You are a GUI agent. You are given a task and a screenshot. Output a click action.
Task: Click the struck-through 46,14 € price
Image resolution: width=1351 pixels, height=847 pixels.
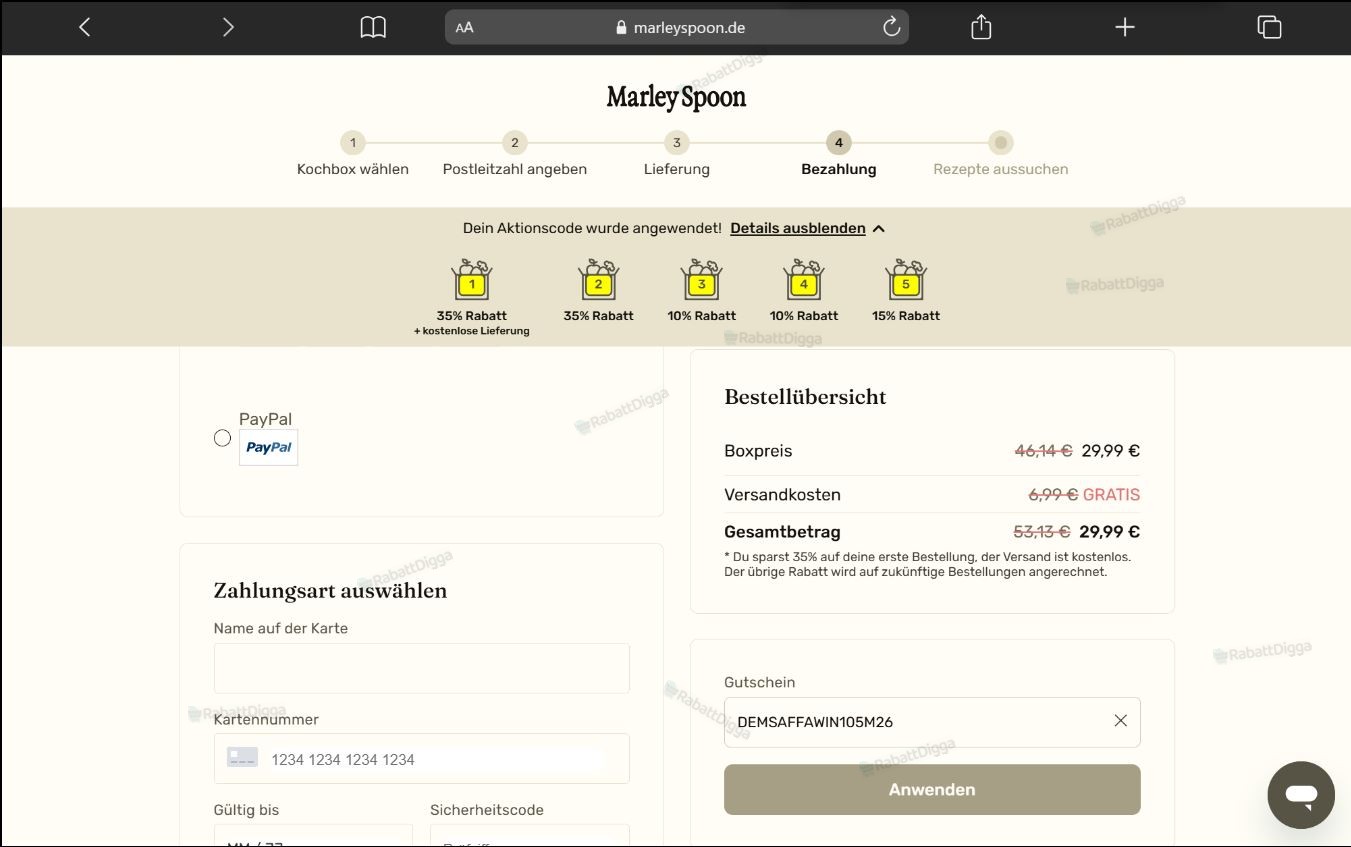click(x=1043, y=451)
